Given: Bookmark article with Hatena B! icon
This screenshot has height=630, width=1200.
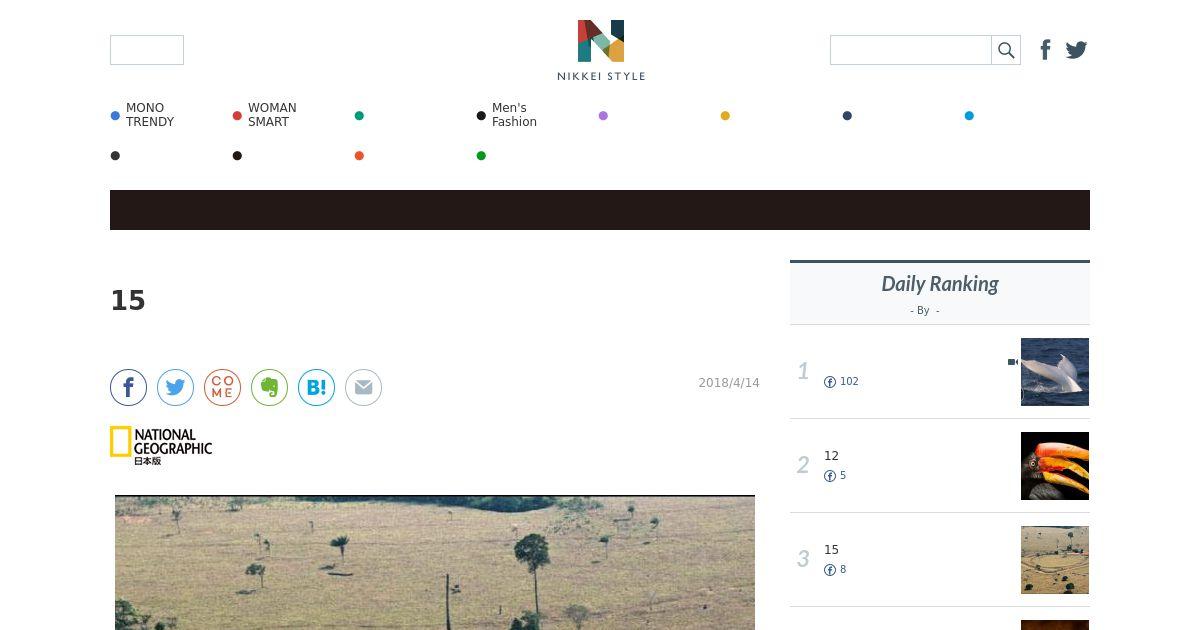Looking at the screenshot, I should pos(316,387).
